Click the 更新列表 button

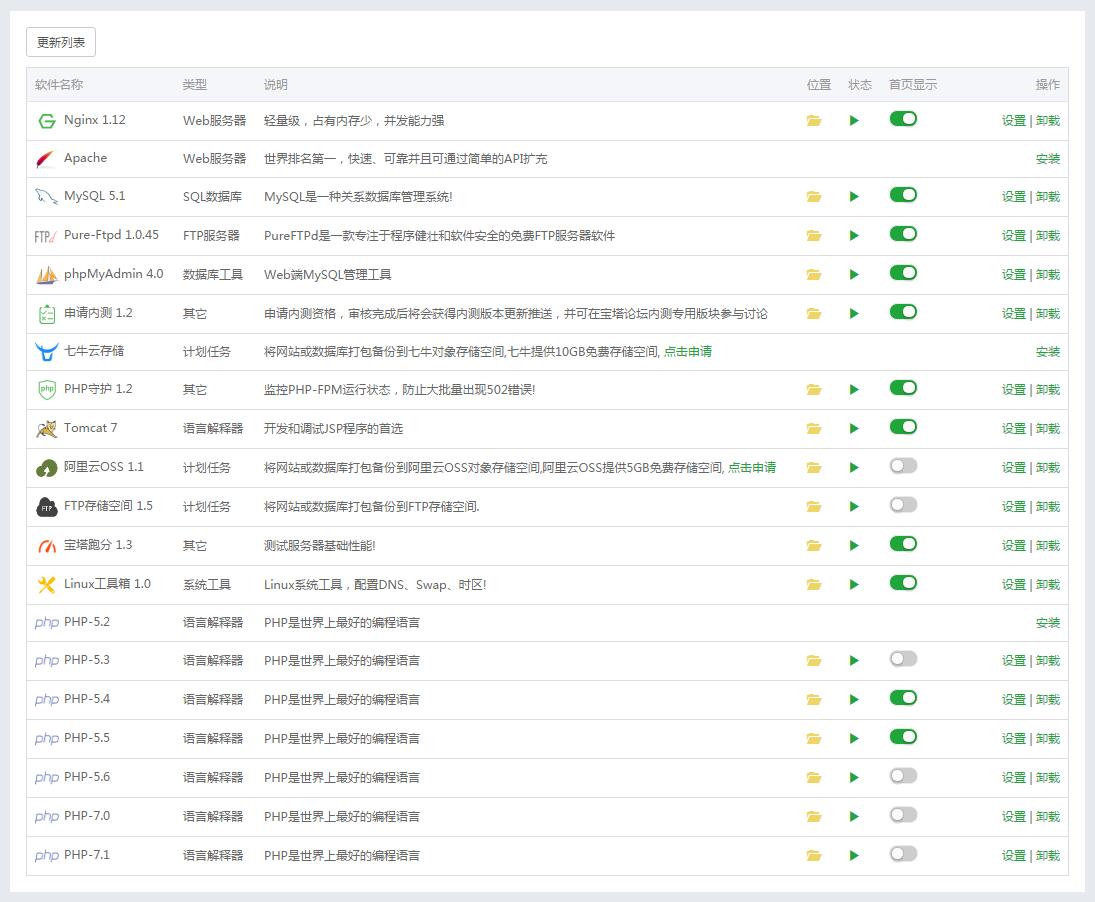click(x=60, y=42)
